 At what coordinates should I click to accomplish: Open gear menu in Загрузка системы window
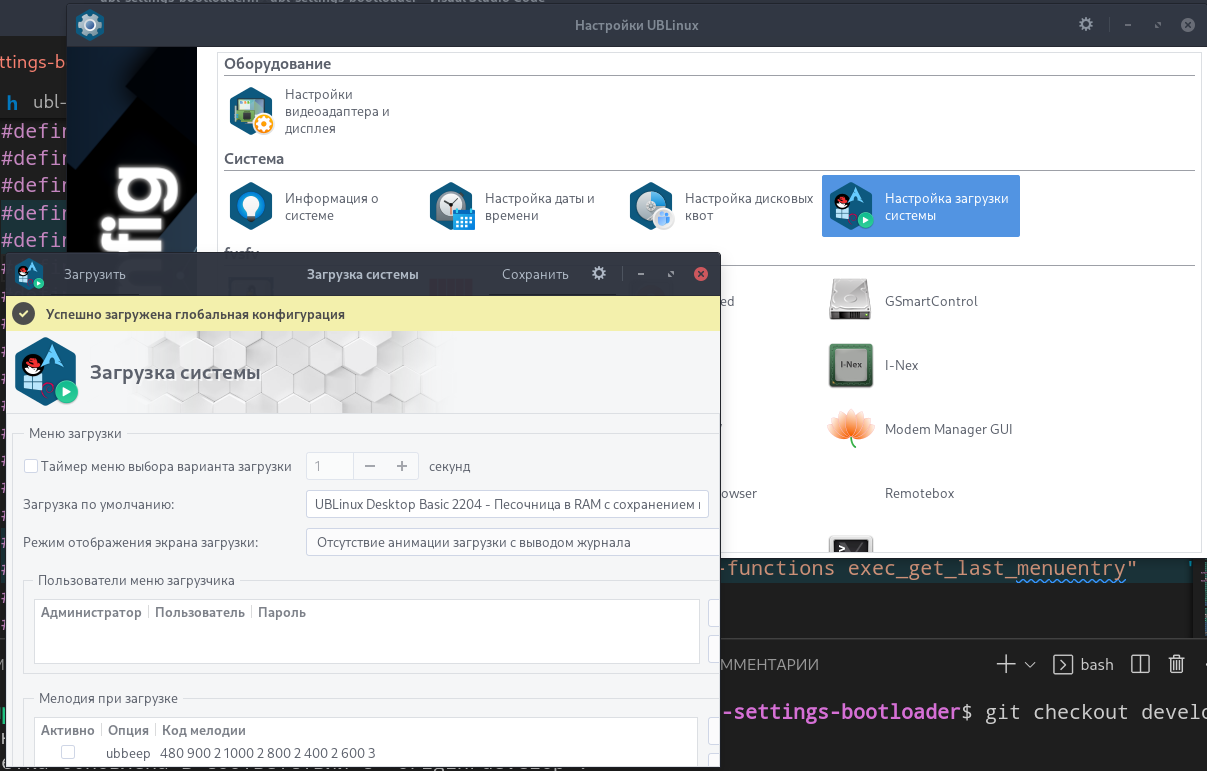(x=599, y=274)
